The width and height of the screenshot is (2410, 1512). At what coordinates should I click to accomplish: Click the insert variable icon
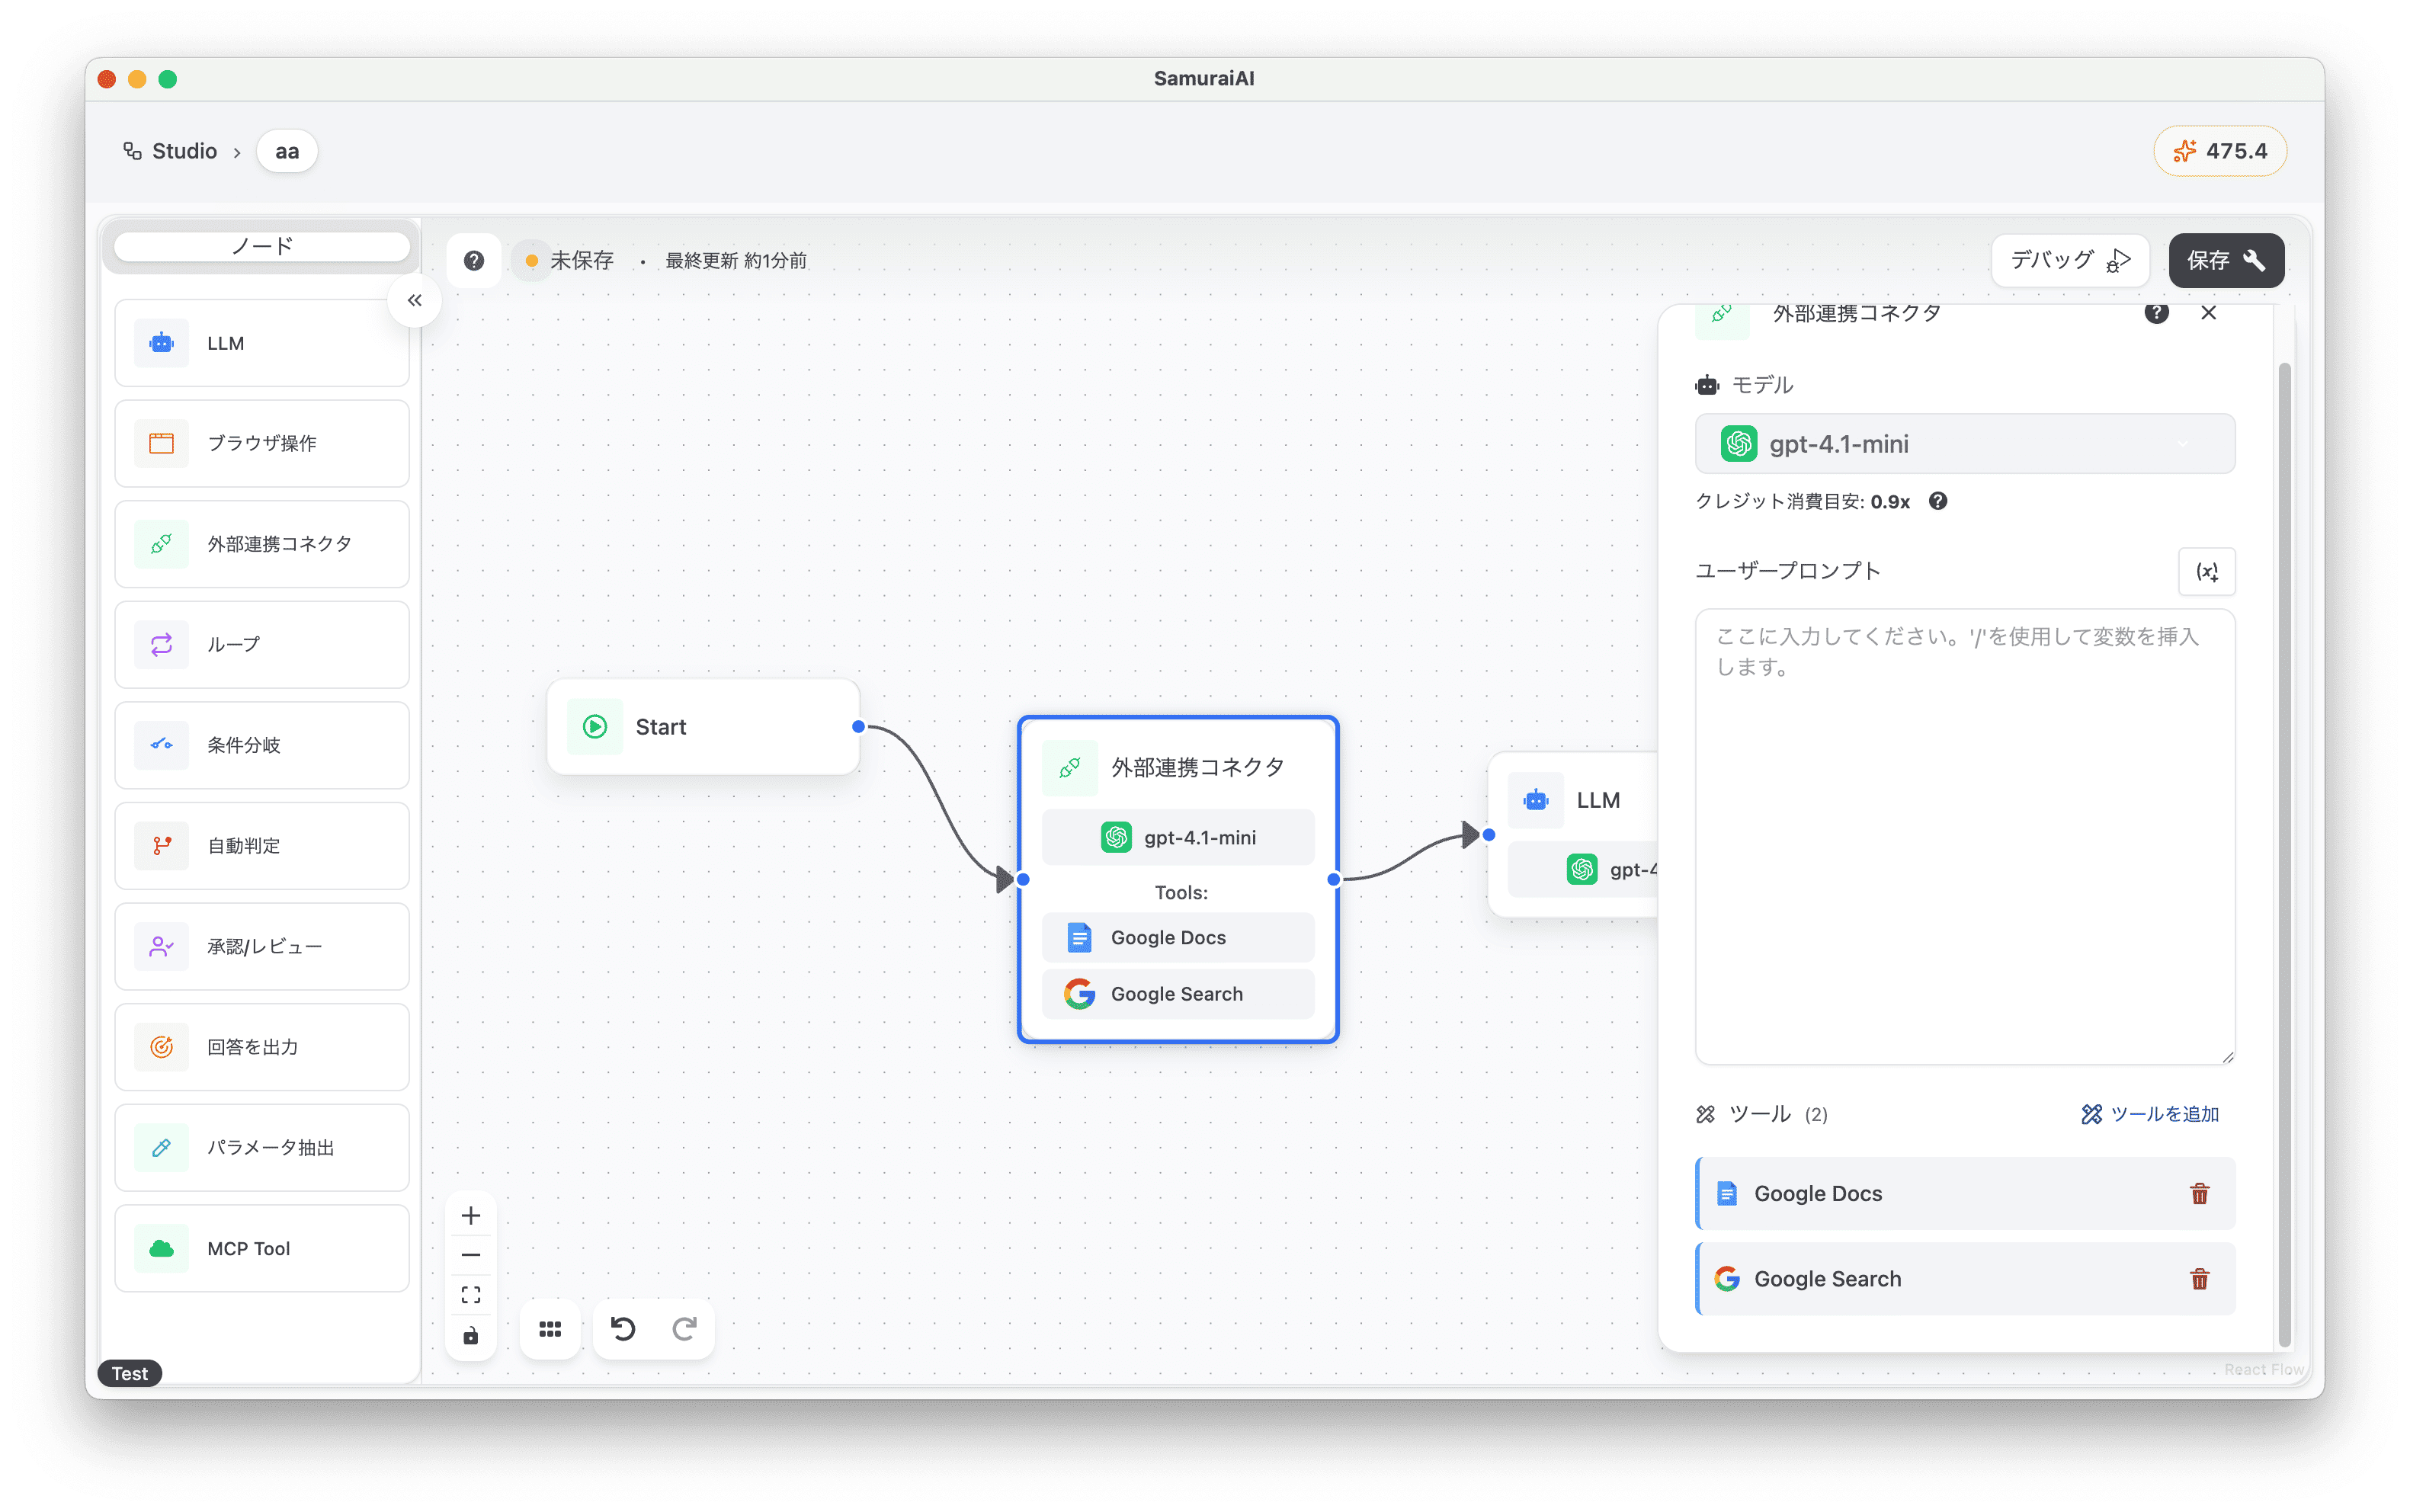tap(2206, 572)
